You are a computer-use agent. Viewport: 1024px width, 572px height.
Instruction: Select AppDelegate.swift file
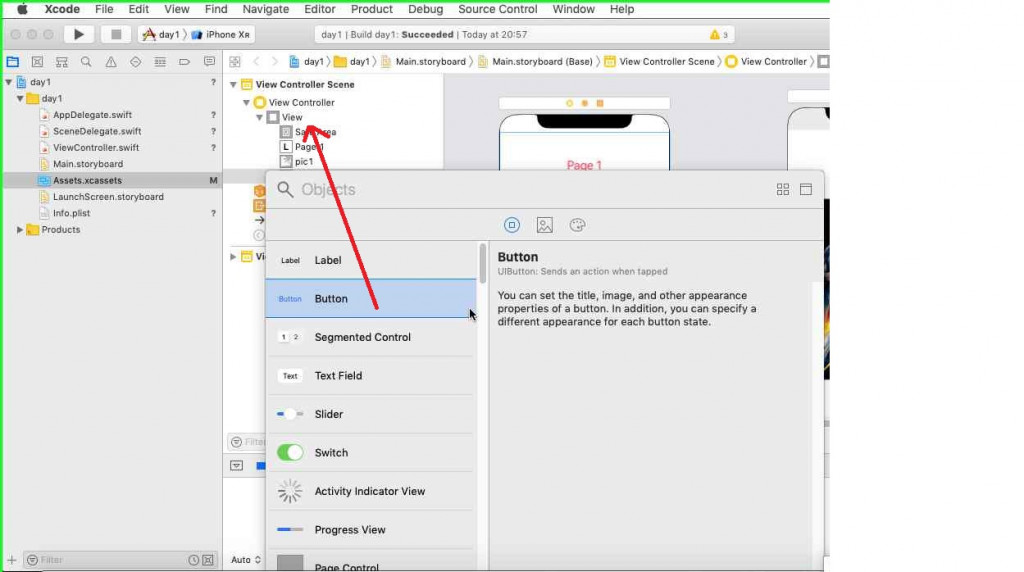tap(92, 115)
